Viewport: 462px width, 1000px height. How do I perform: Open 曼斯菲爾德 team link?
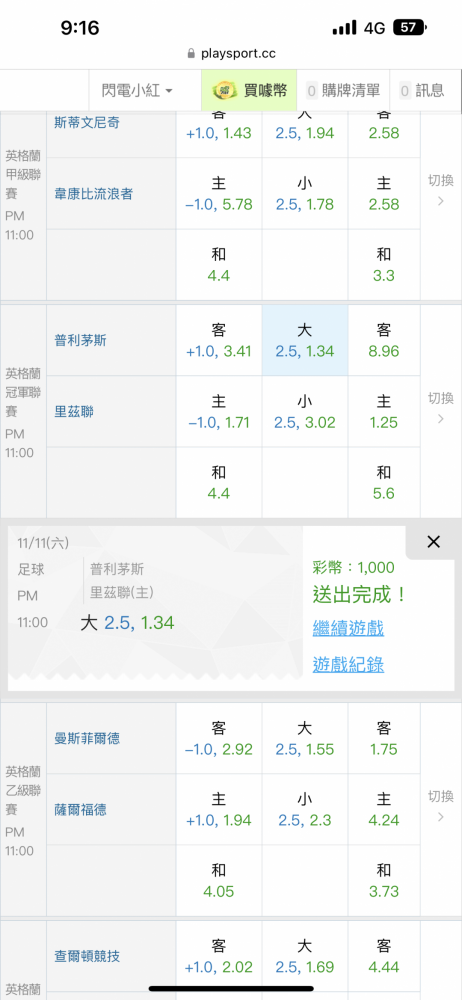(x=87, y=739)
